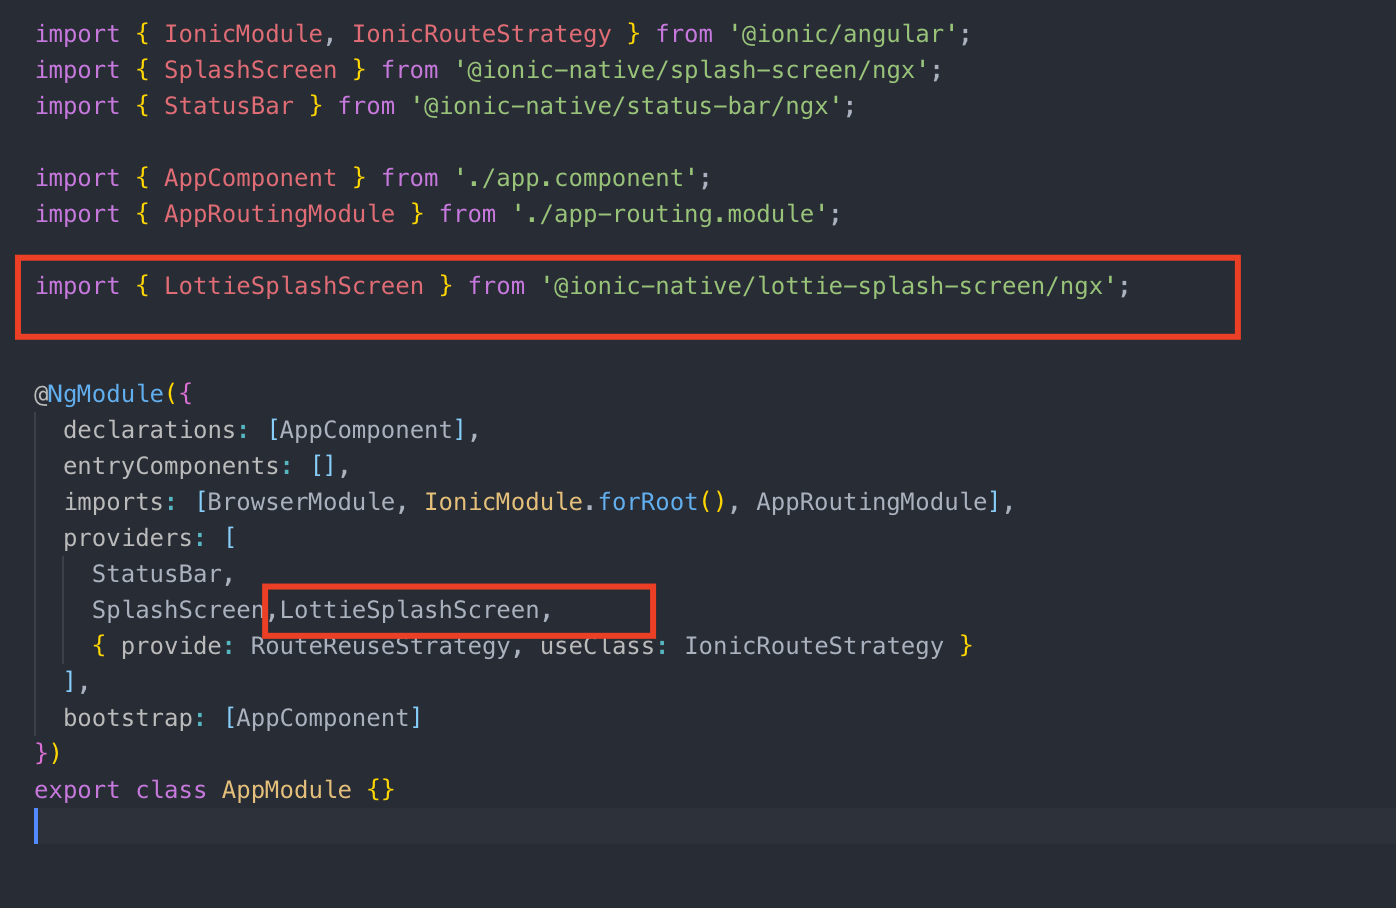The width and height of the screenshot is (1396, 908).
Task: Click the declarations property key
Action: tap(150, 430)
